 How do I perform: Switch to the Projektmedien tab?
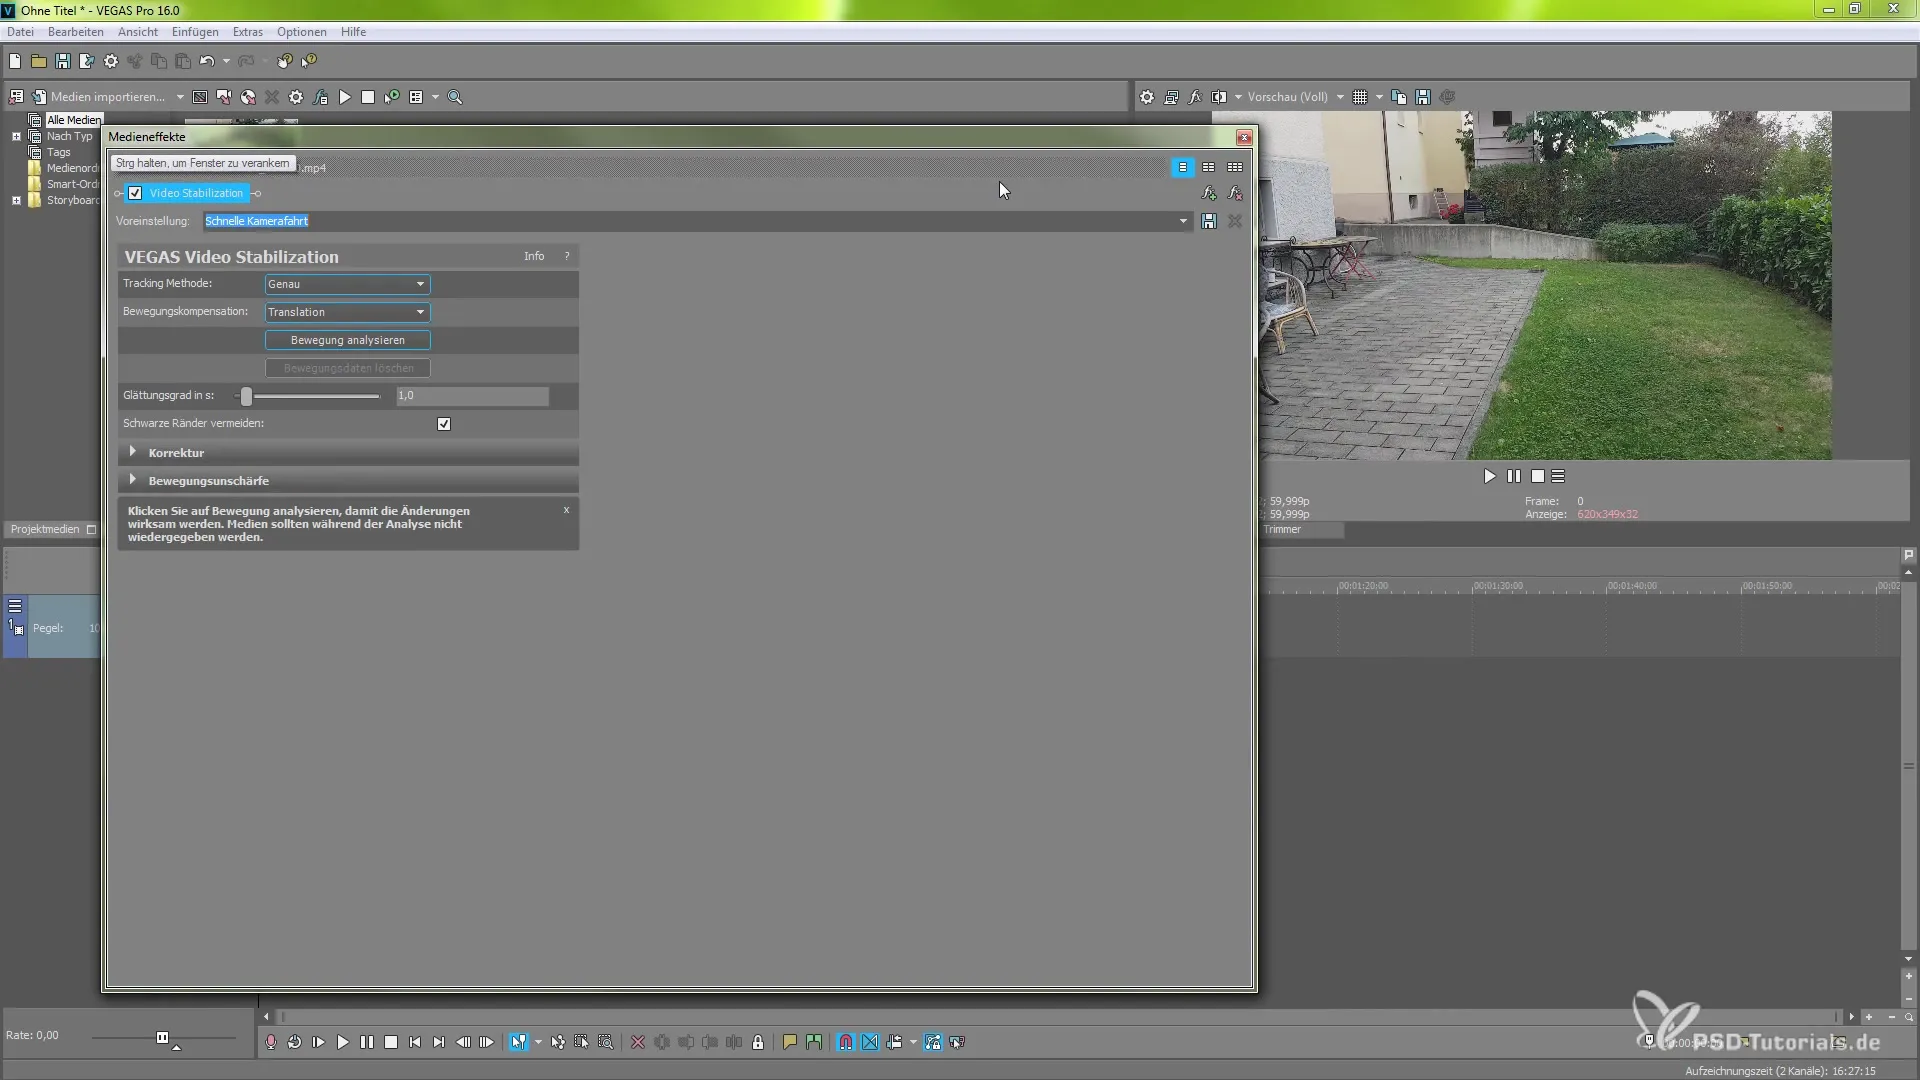click(45, 529)
